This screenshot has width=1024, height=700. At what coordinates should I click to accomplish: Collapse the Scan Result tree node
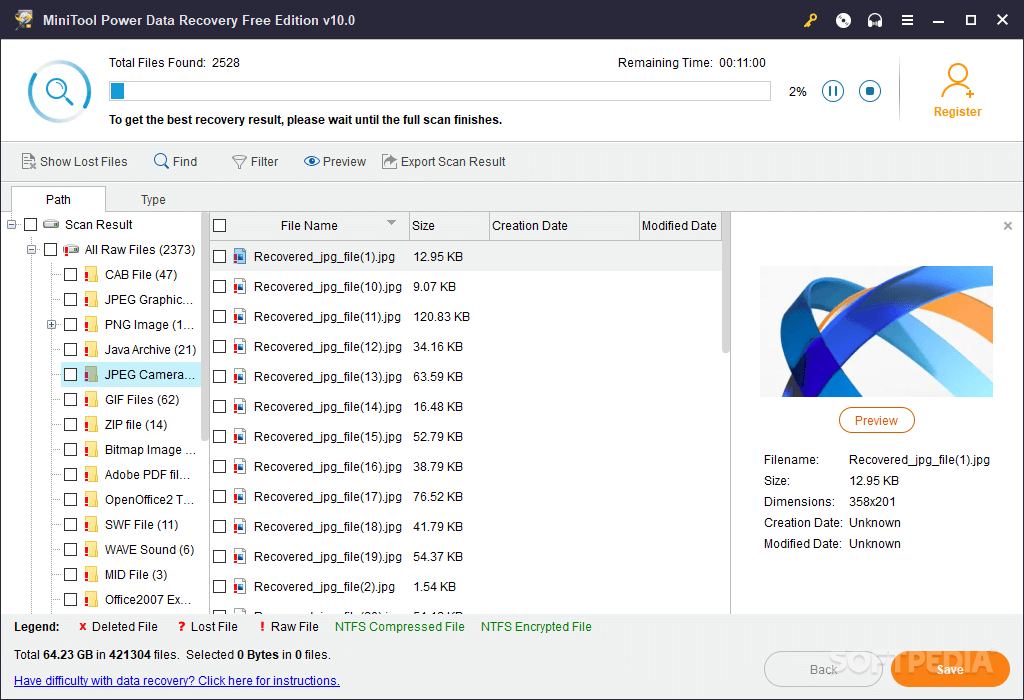point(11,225)
